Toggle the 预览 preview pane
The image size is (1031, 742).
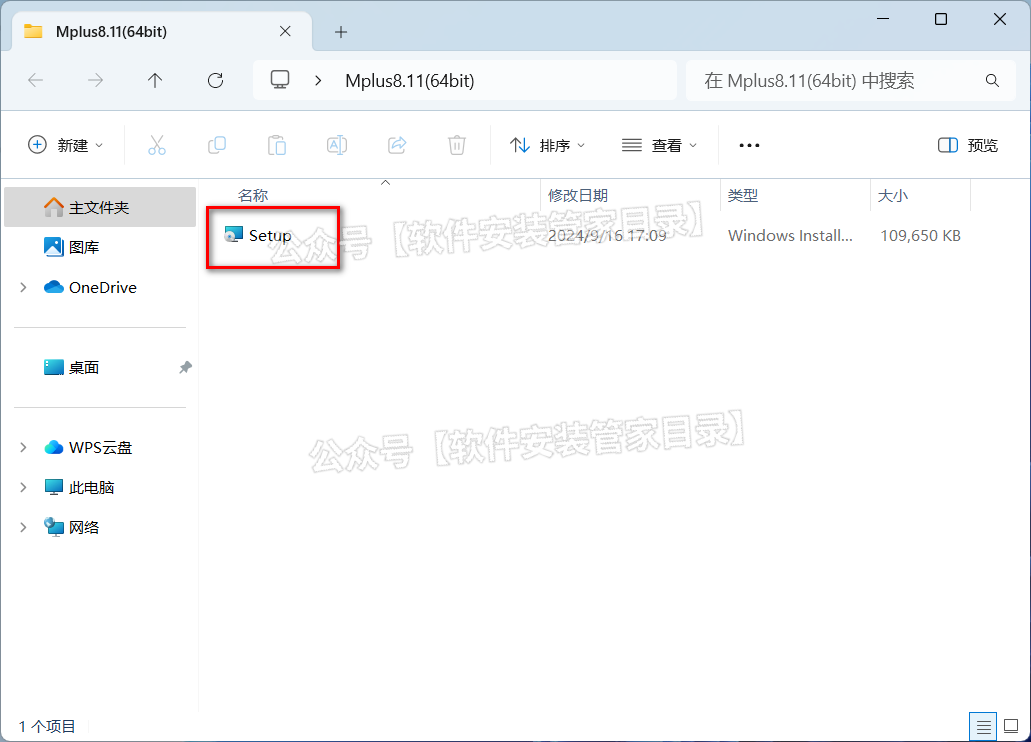coord(967,145)
